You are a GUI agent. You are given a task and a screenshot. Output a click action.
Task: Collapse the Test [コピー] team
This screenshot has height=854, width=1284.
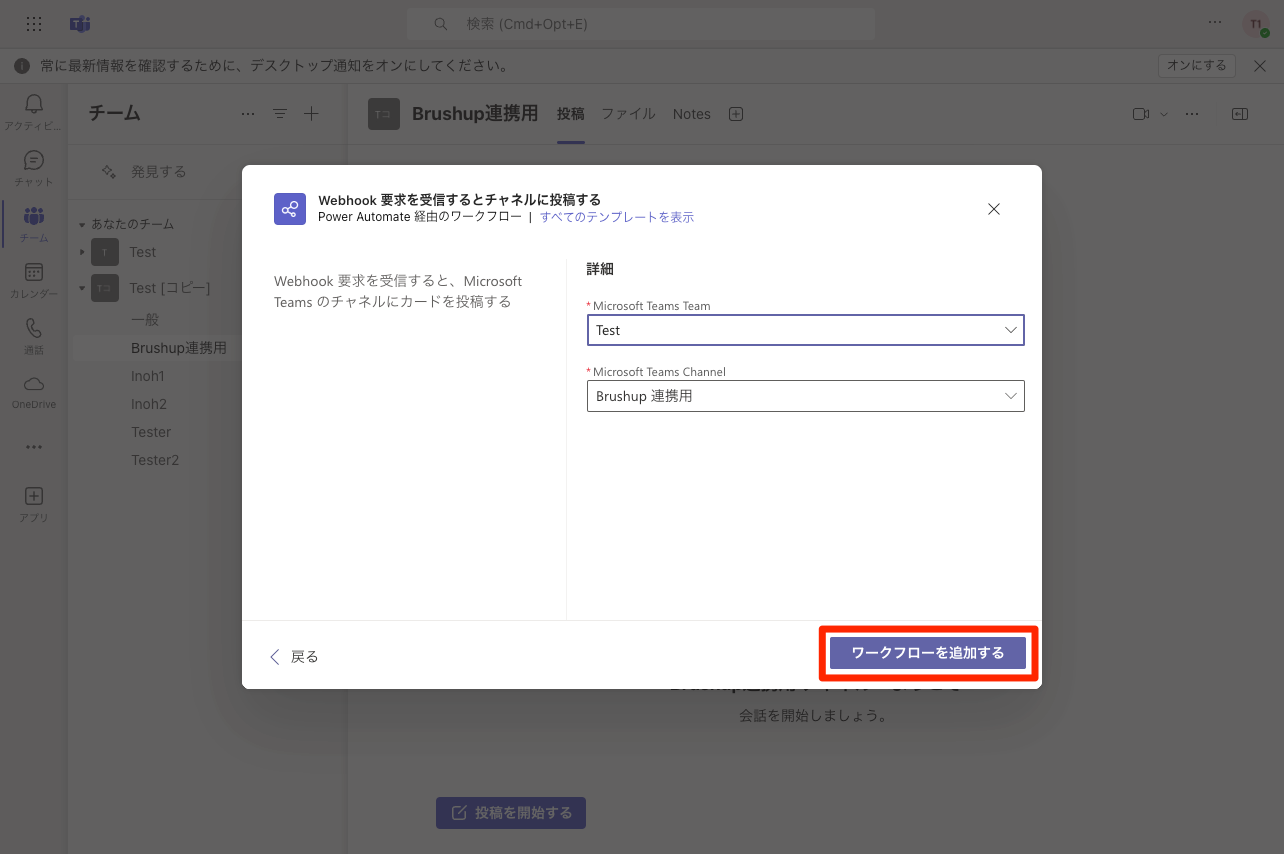point(82,288)
